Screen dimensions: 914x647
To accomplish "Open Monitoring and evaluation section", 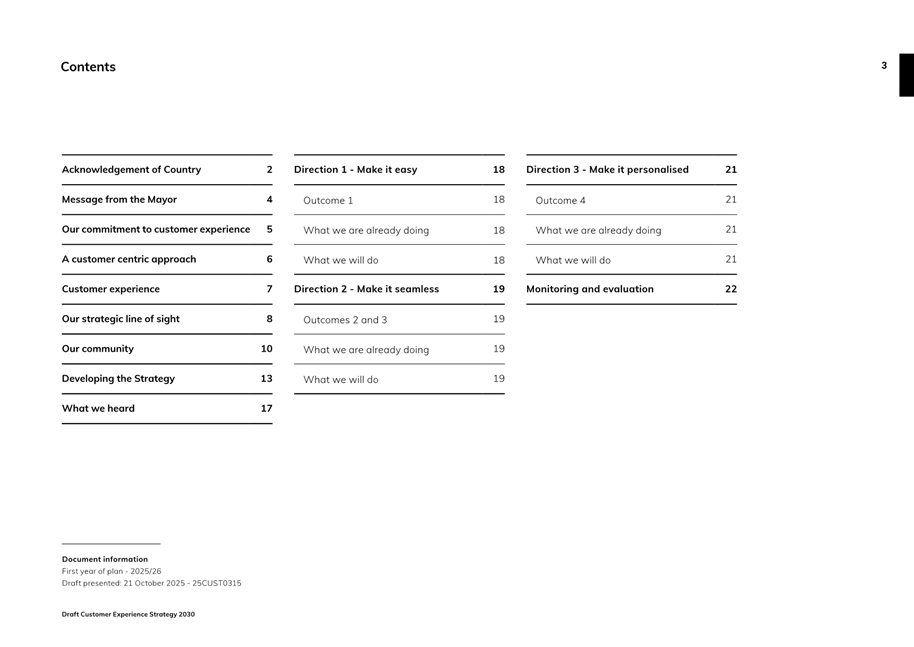I will click(x=590, y=290).
